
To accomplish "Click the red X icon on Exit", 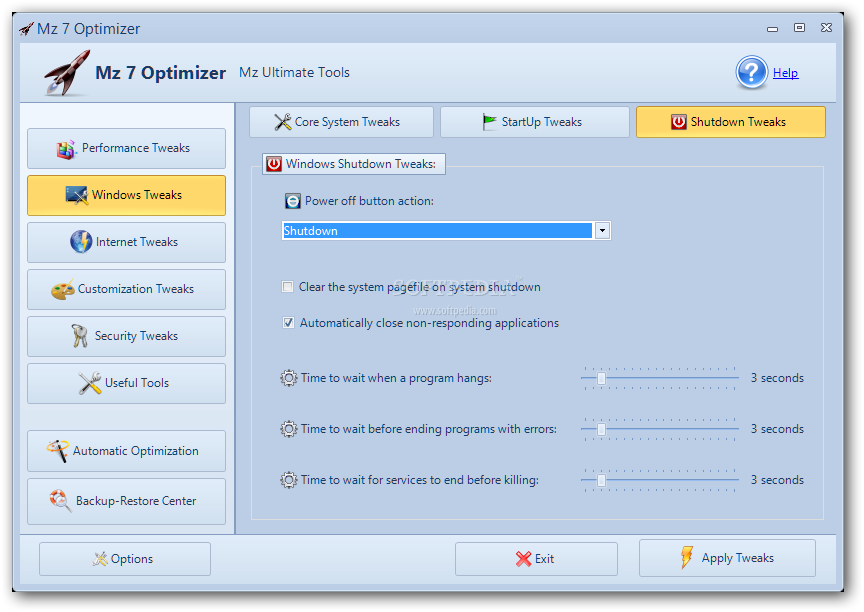I will 523,559.
